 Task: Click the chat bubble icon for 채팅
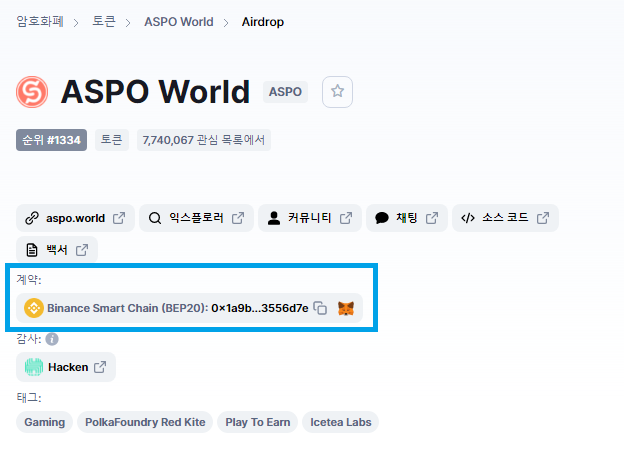pyautogui.click(x=382, y=218)
